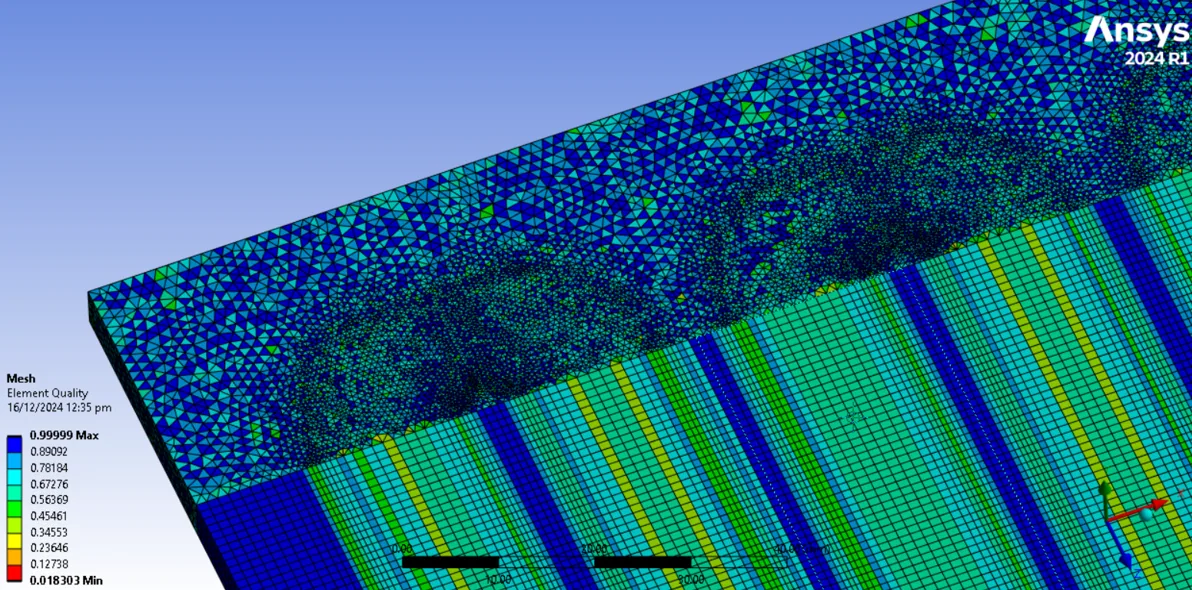Select the medium blue legend color band
This screenshot has width=1192, height=590.
pyautogui.click(x=16, y=459)
